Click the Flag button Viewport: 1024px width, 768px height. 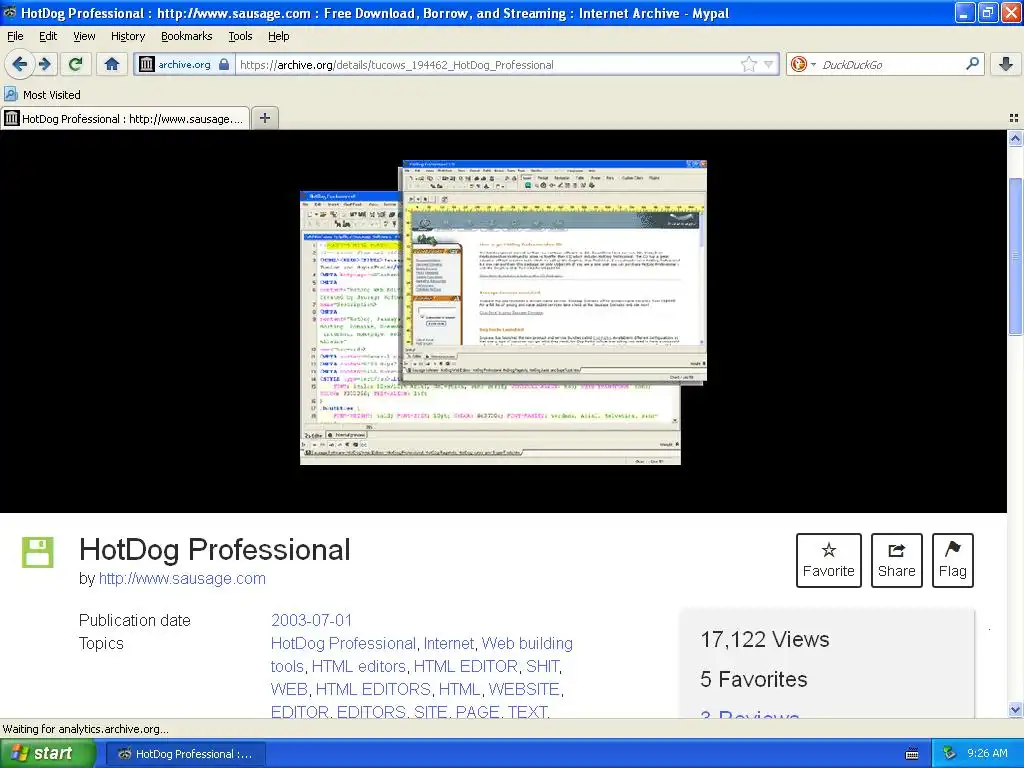point(952,560)
